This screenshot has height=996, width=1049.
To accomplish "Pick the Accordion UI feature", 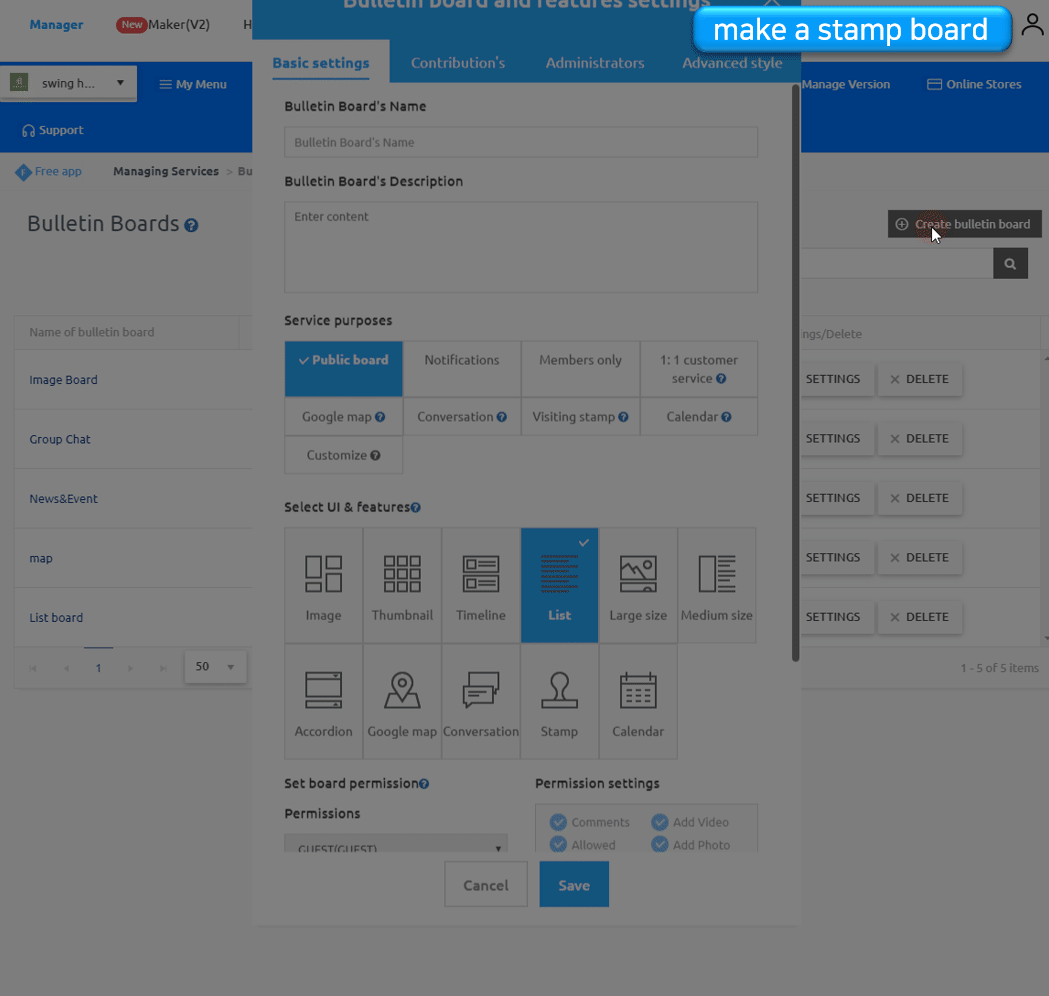I will [323, 700].
